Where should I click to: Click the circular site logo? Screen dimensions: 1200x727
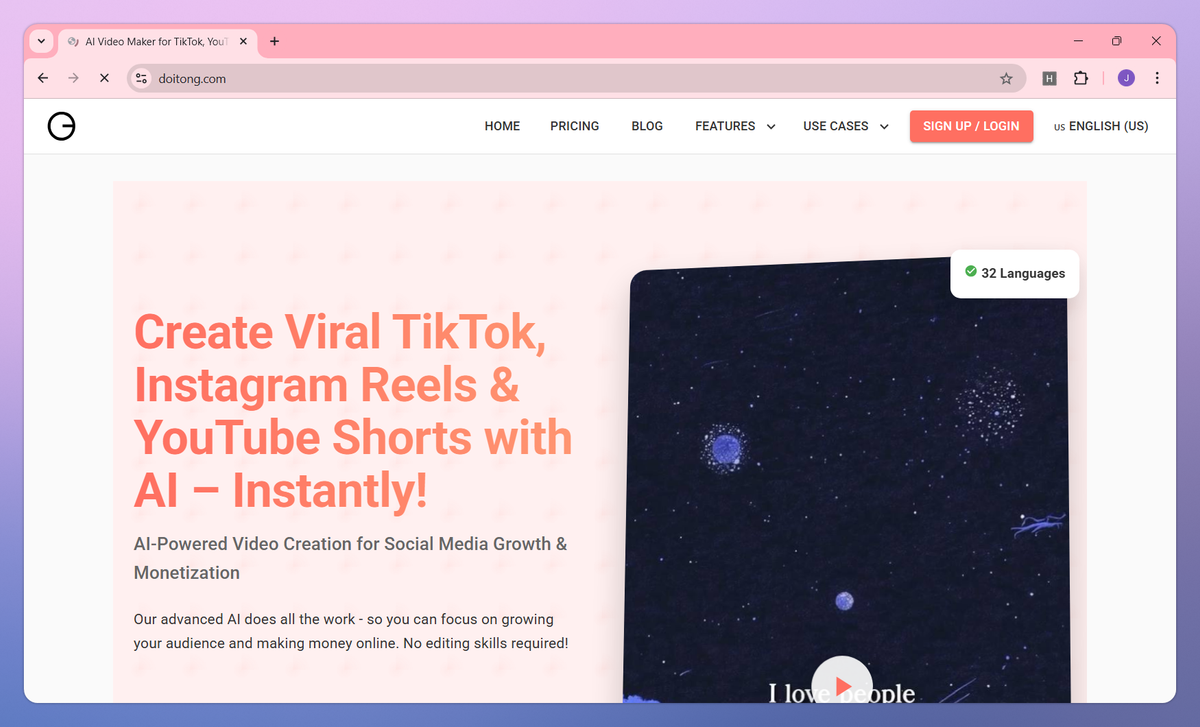click(61, 126)
